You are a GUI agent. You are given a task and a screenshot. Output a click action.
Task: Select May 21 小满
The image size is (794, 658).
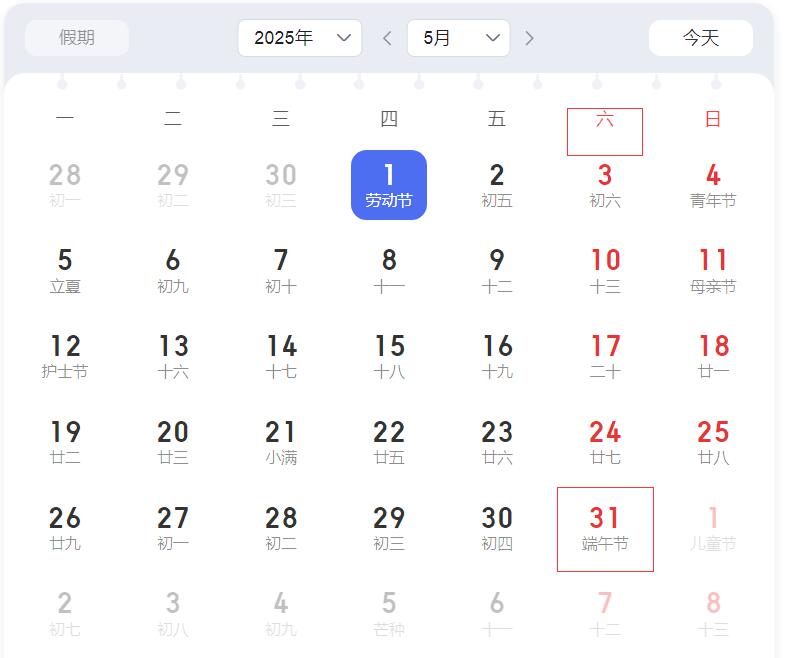[281, 442]
